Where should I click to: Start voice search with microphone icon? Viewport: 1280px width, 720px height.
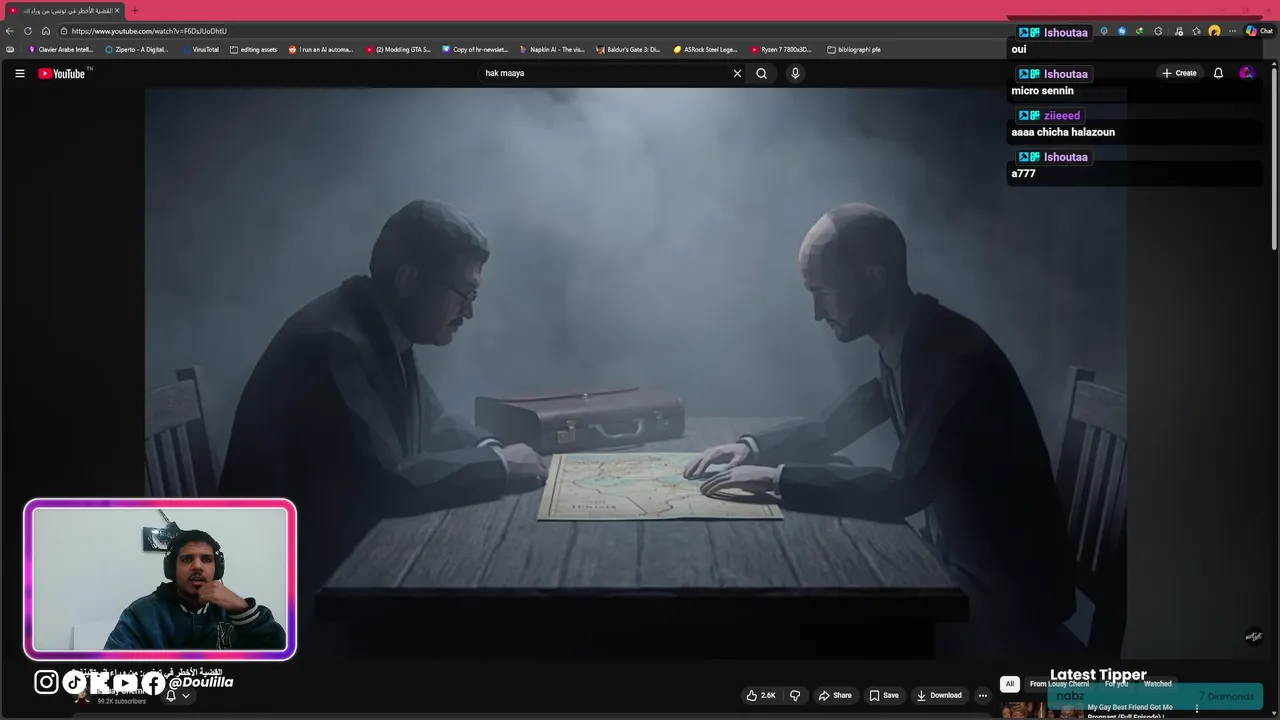click(x=795, y=73)
